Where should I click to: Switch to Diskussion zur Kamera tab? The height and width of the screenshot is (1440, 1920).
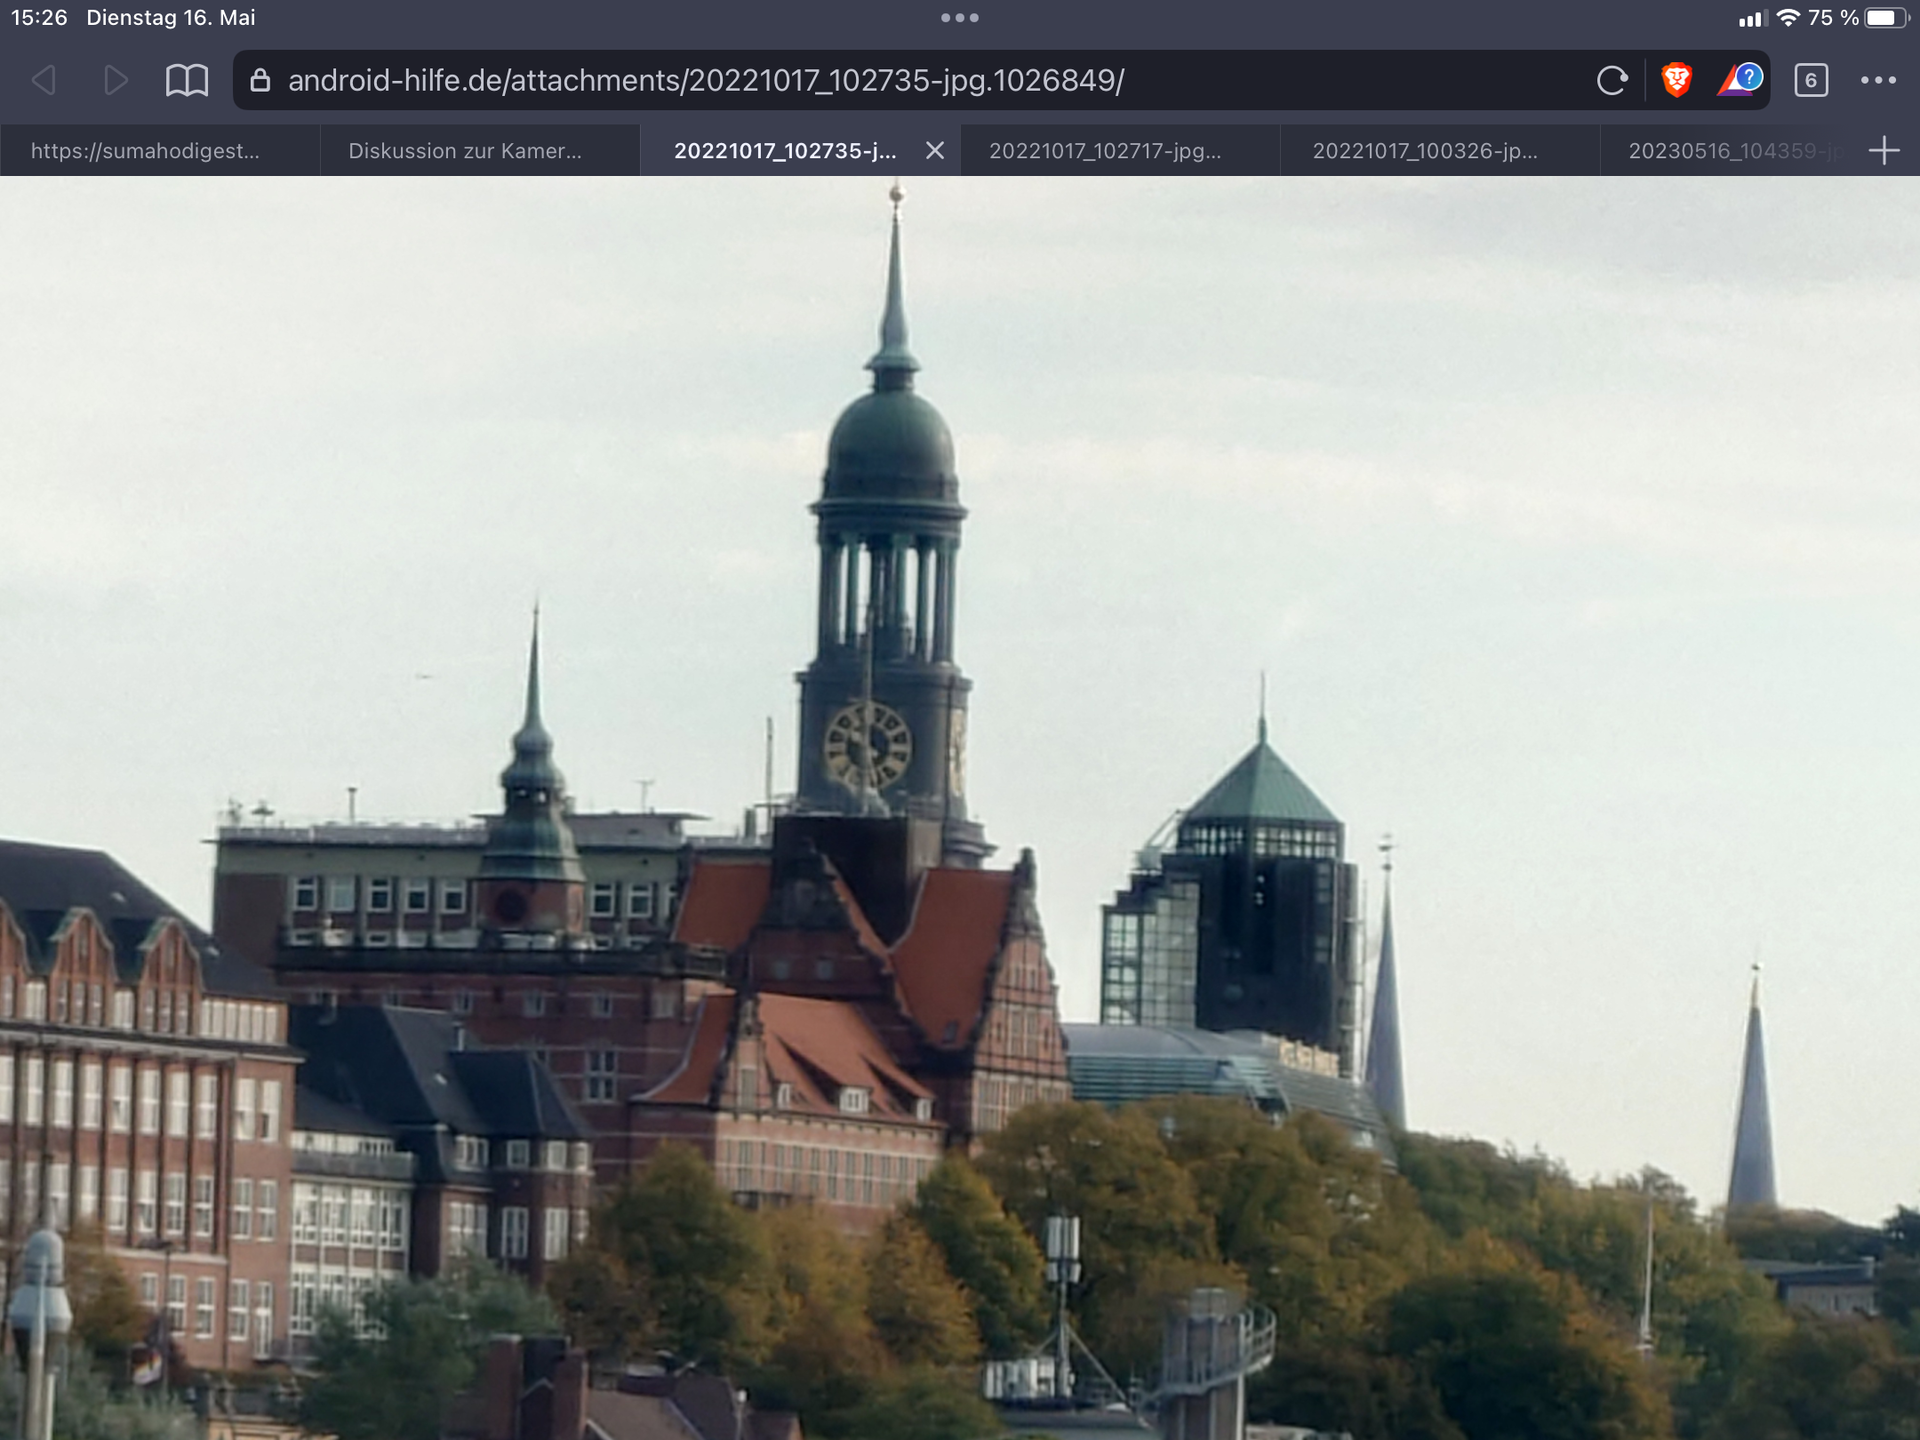click(x=465, y=151)
